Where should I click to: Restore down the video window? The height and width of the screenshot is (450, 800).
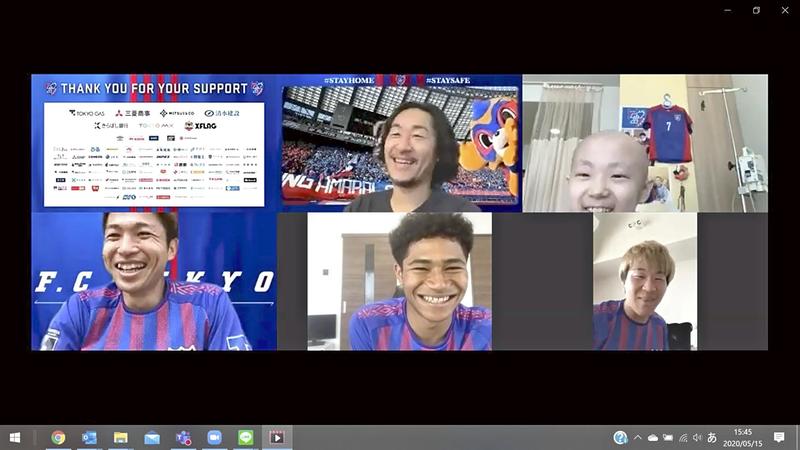pyautogui.click(x=756, y=10)
